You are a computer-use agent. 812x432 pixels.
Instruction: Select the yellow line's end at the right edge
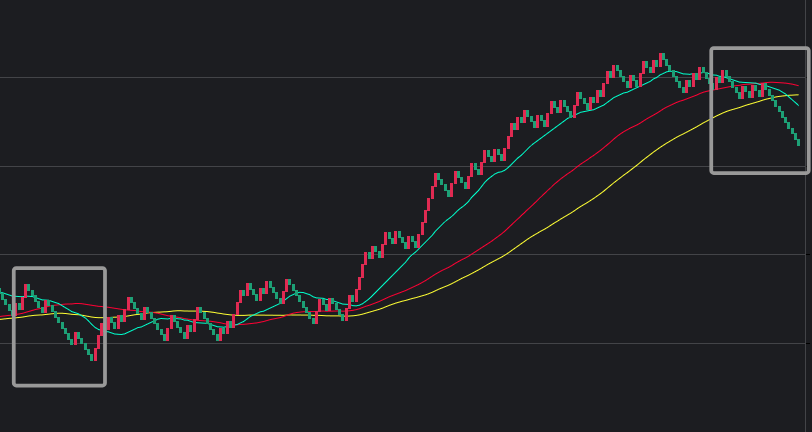(797, 95)
